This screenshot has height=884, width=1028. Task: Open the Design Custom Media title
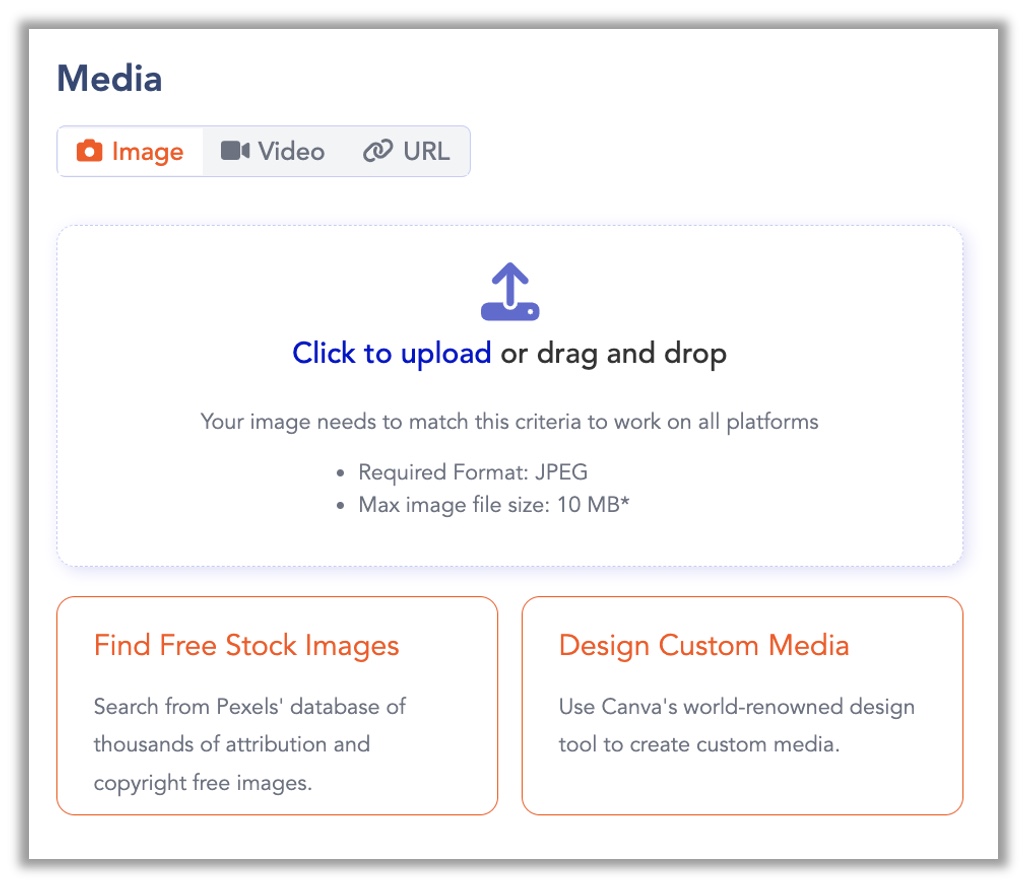[x=703, y=645]
